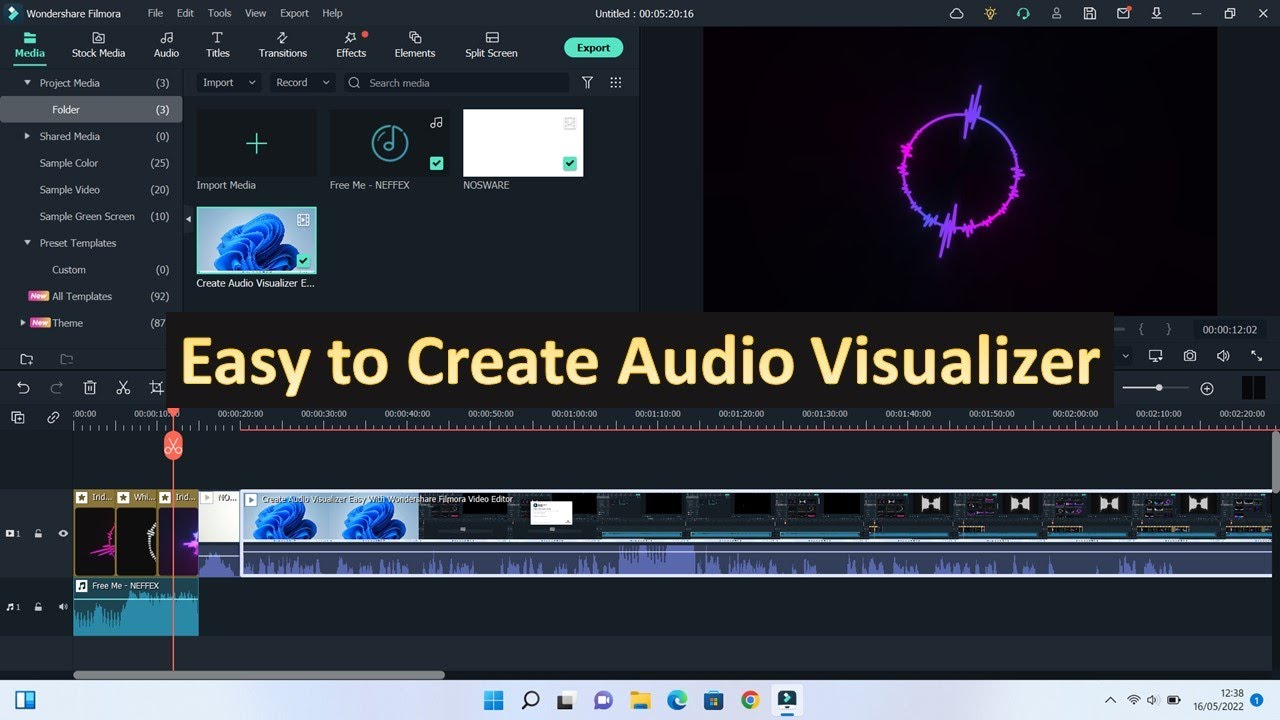This screenshot has width=1280, height=720.
Task: Click the media filter funnel icon
Action: [588, 83]
